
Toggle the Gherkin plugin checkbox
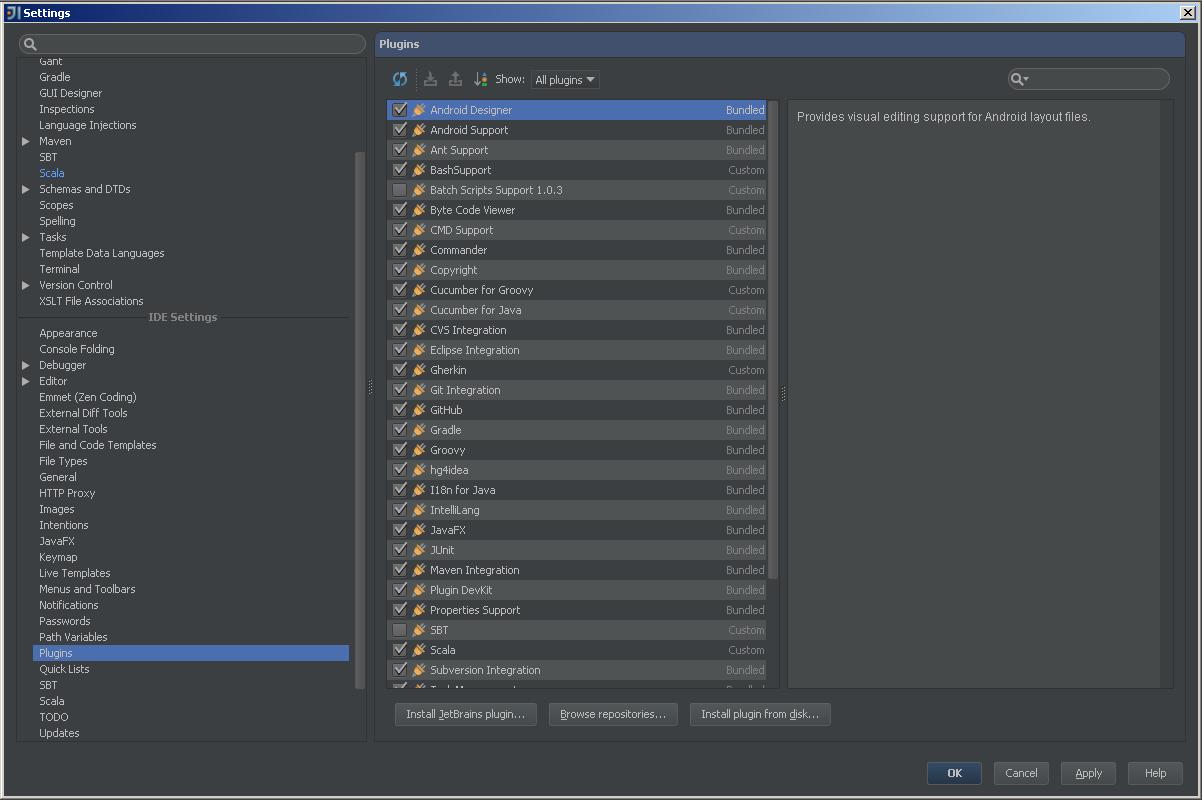coord(400,370)
